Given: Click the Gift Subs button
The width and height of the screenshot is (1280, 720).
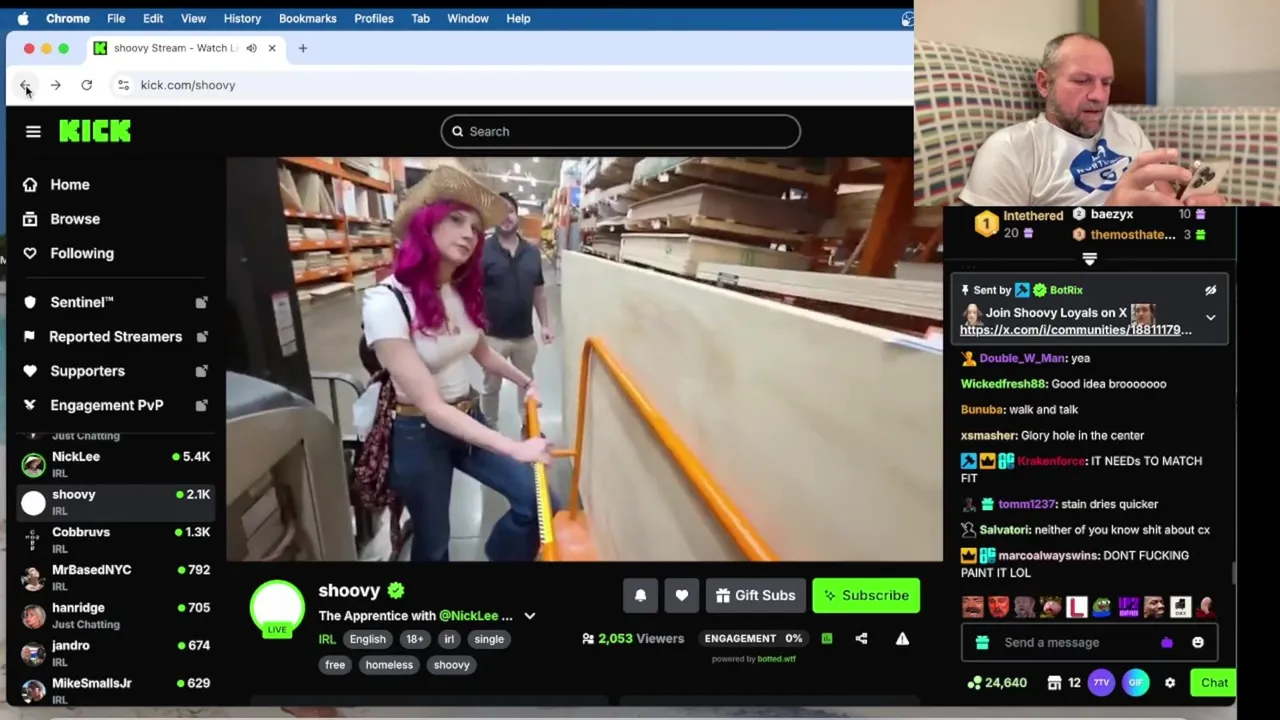Looking at the screenshot, I should point(755,595).
